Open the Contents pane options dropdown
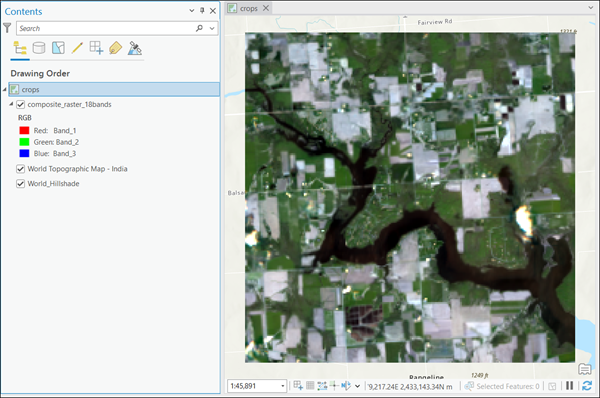 (x=192, y=11)
